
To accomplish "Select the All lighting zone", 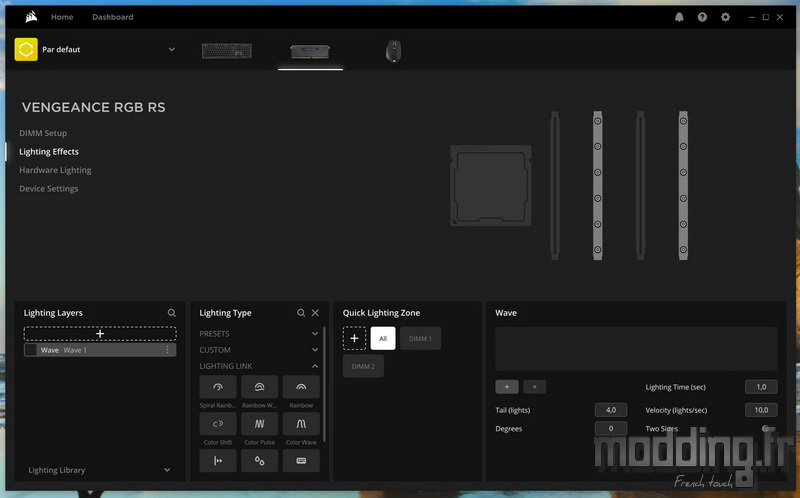I will click(x=383, y=338).
